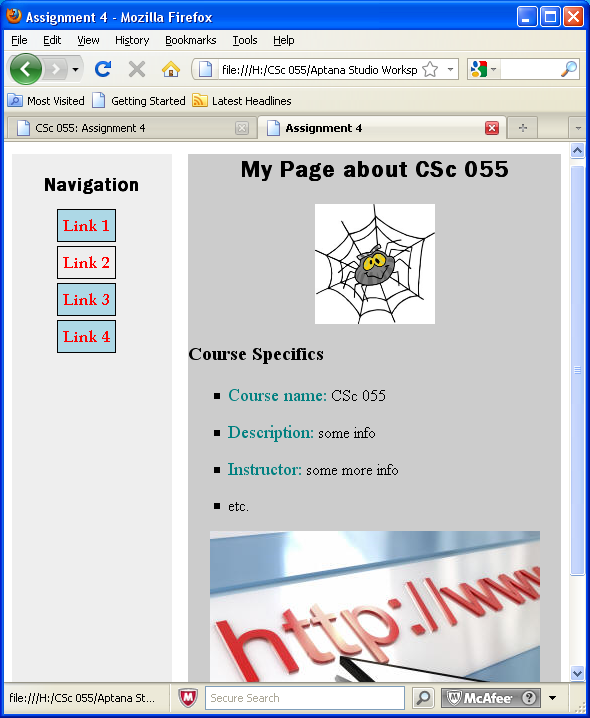
Task: Click the McAfee shield icon in status bar
Action: pyautogui.click(x=188, y=698)
